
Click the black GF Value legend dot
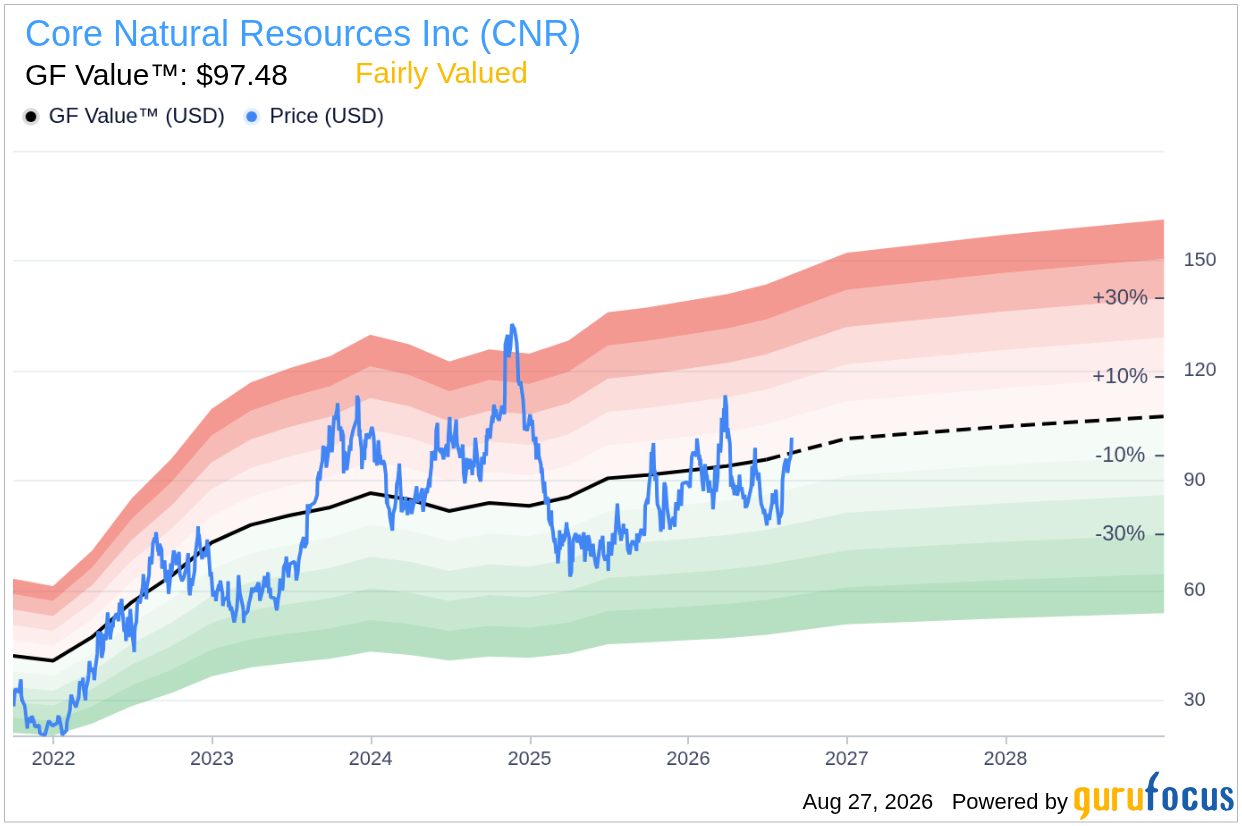coord(31,117)
